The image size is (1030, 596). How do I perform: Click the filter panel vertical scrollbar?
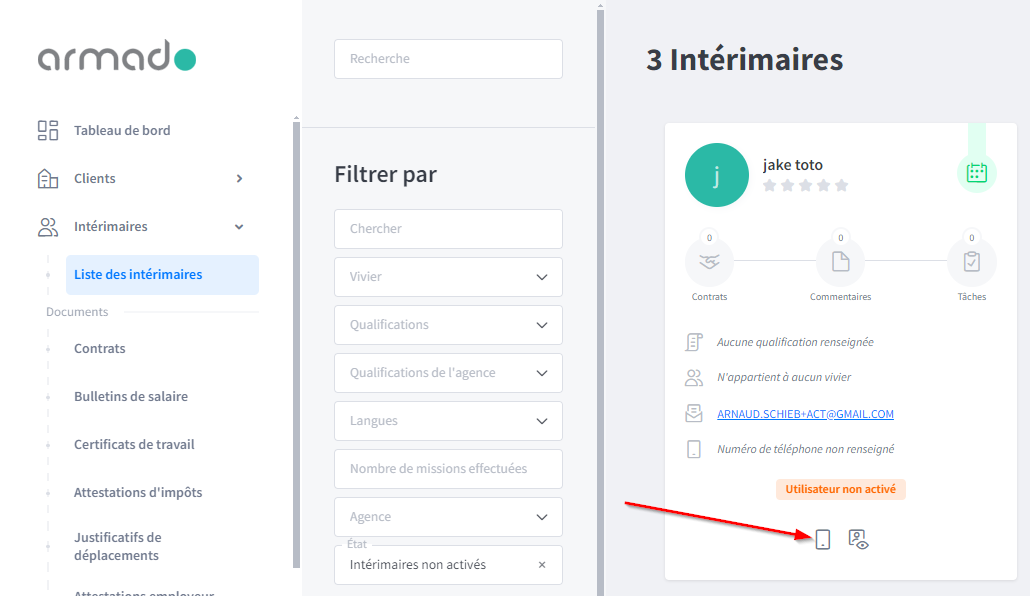click(x=600, y=302)
